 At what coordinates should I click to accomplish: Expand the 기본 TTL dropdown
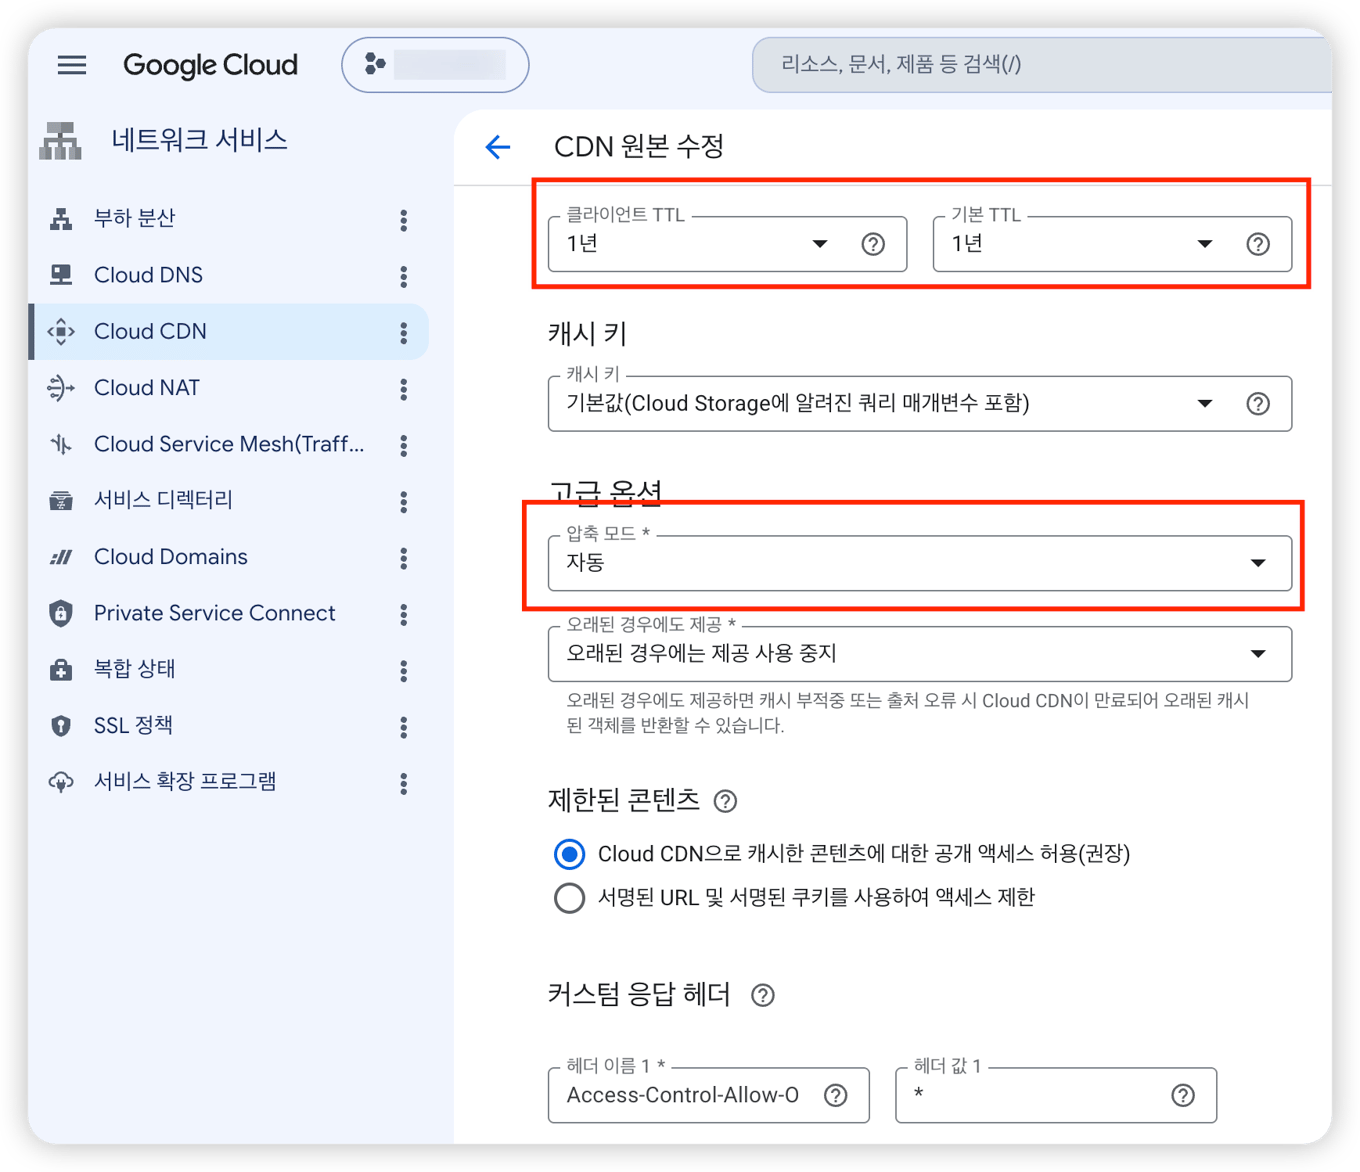(x=1205, y=244)
